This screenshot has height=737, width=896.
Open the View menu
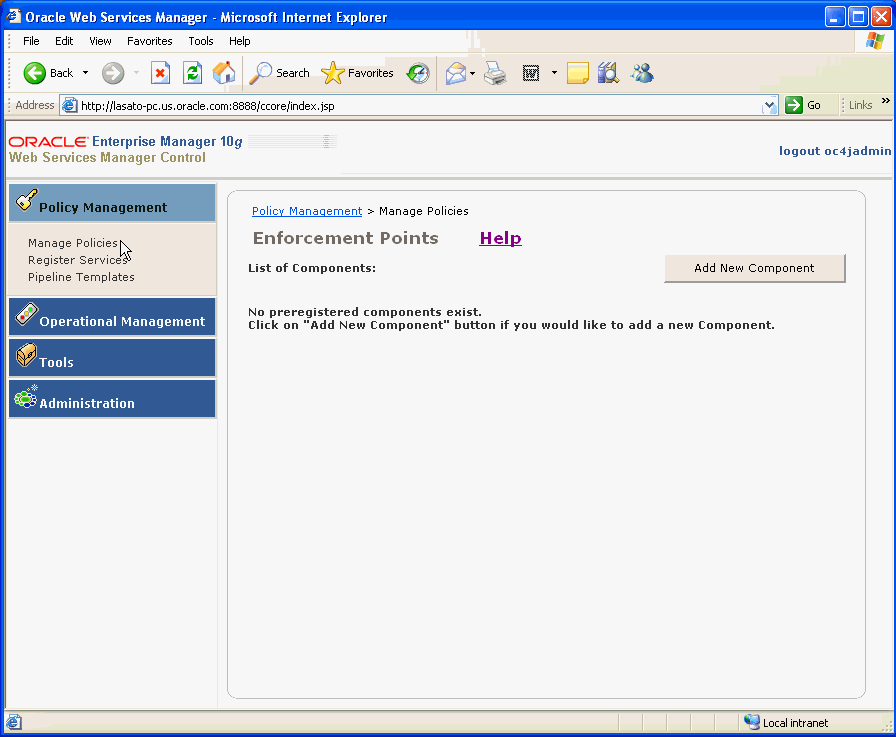[100, 41]
